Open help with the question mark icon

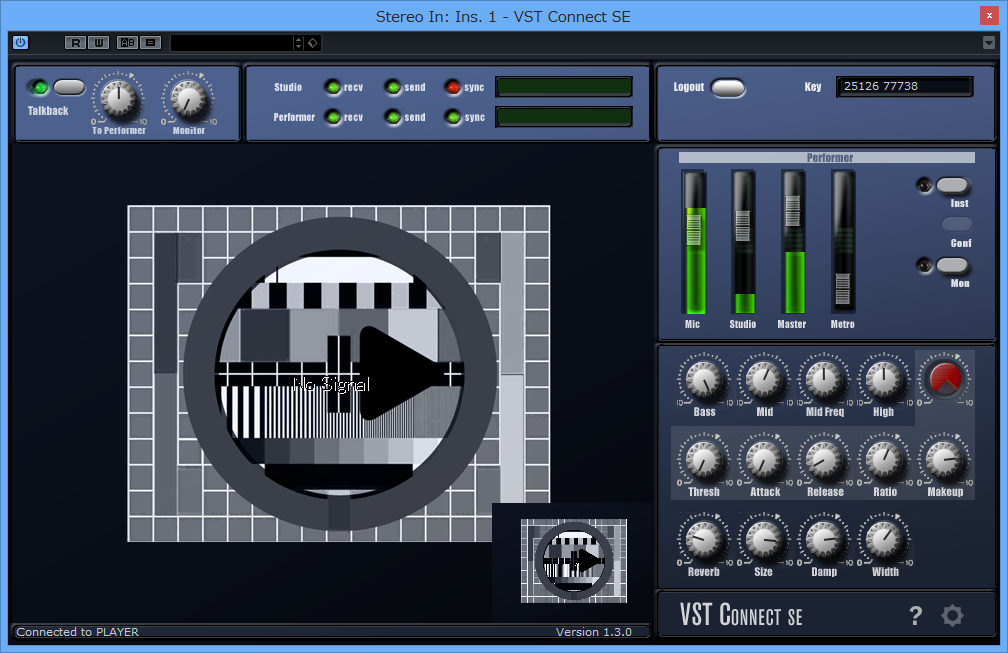[916, 616]
